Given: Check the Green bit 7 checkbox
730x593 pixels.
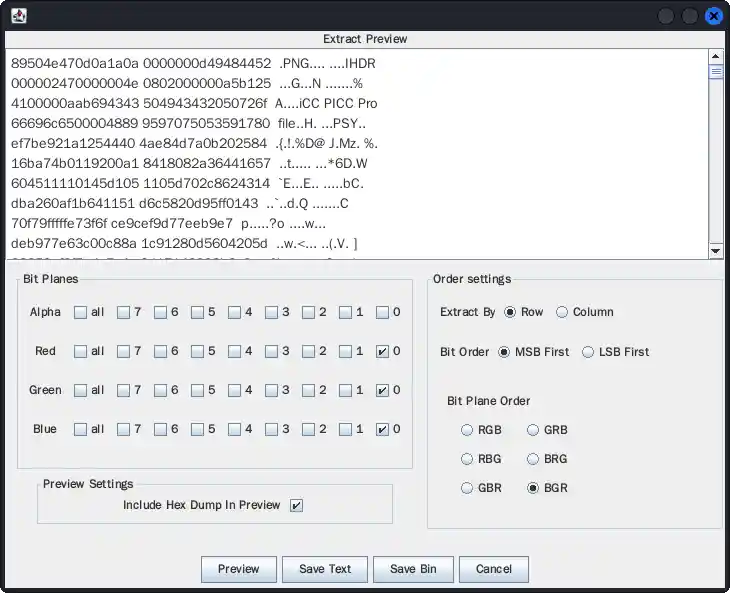Looking at the screenshot, I should 123,390.
